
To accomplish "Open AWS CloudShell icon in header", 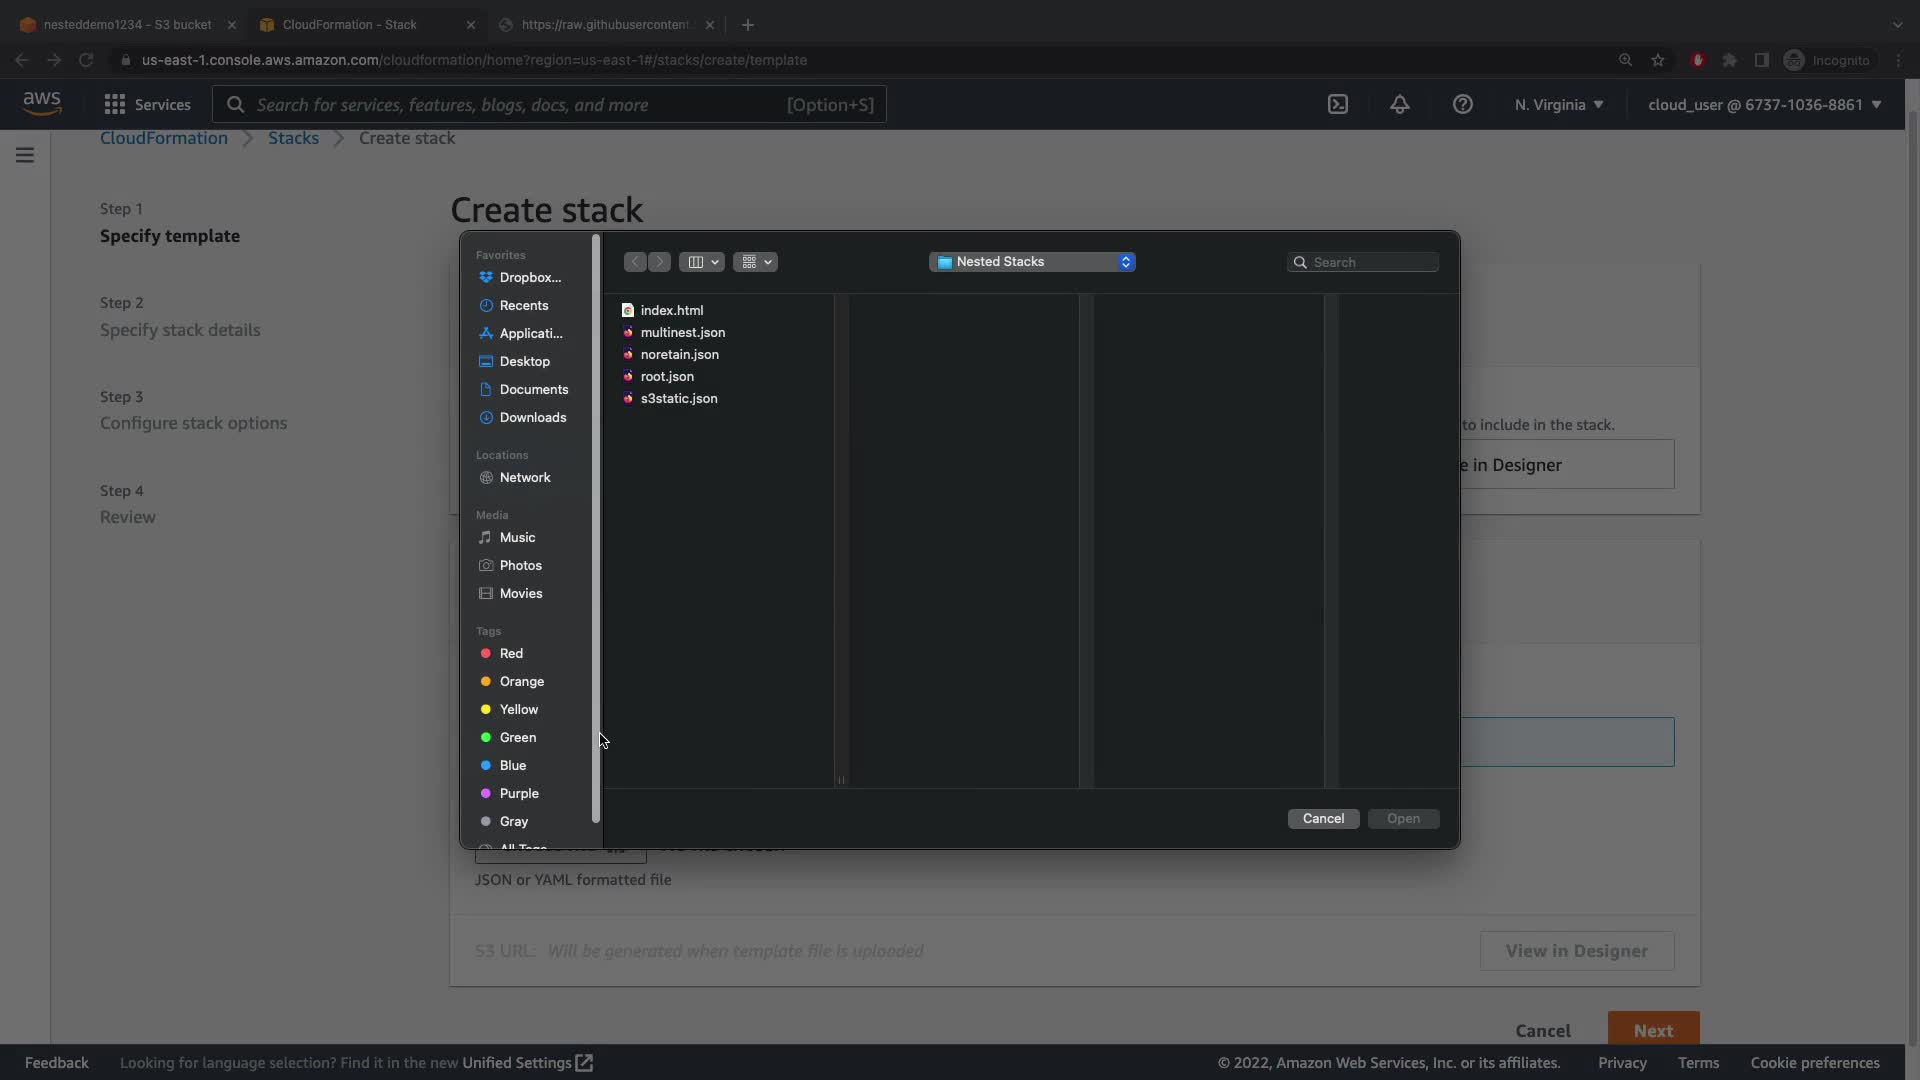I will point(1338,105).
